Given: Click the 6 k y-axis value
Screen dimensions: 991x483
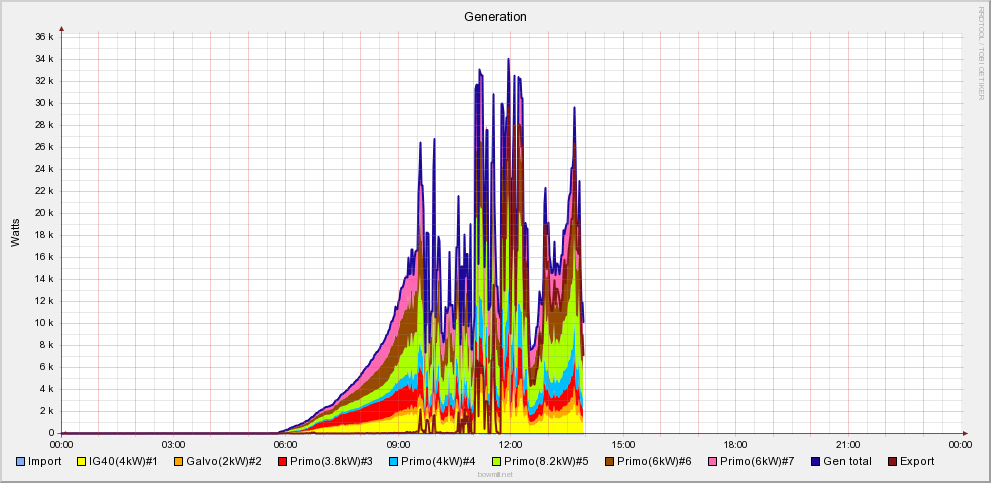Looking at the screenshot, I should point(48,367).
